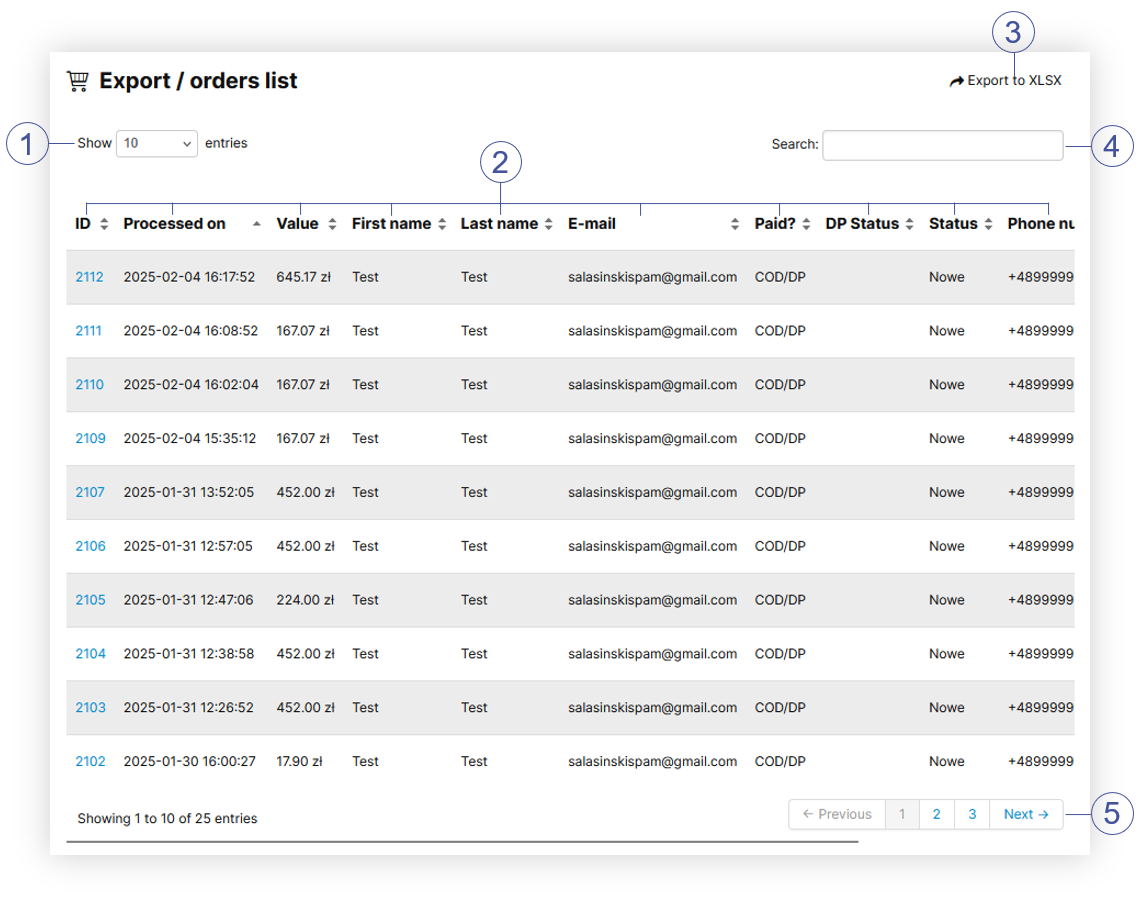Click sort arrows beside Status header
Viewport: 1146px width, 902px height.
[988, 225]
